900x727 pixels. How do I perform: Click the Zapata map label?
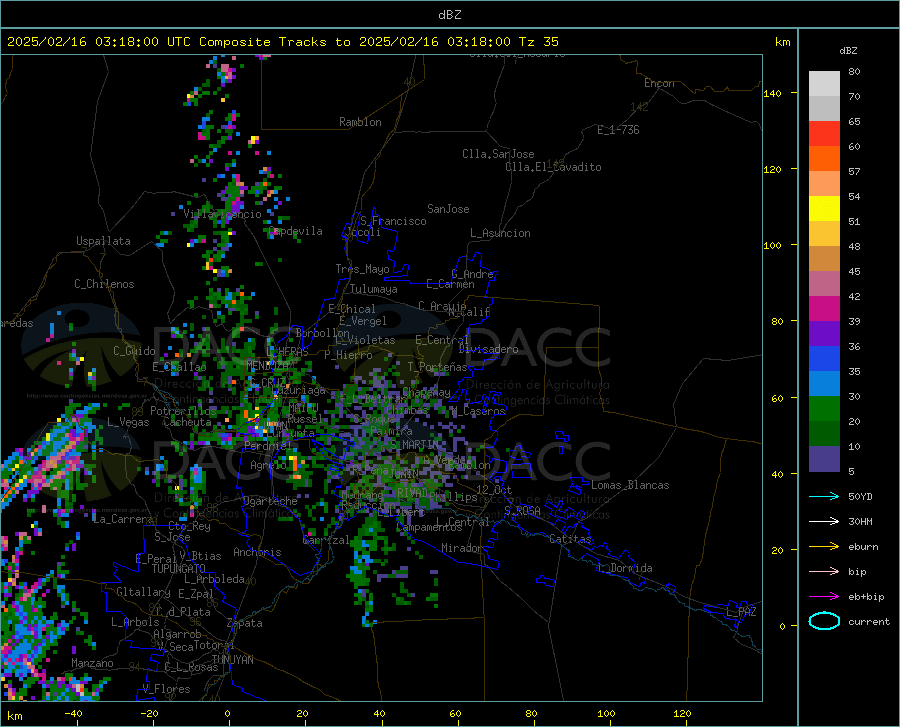[245, 623]
